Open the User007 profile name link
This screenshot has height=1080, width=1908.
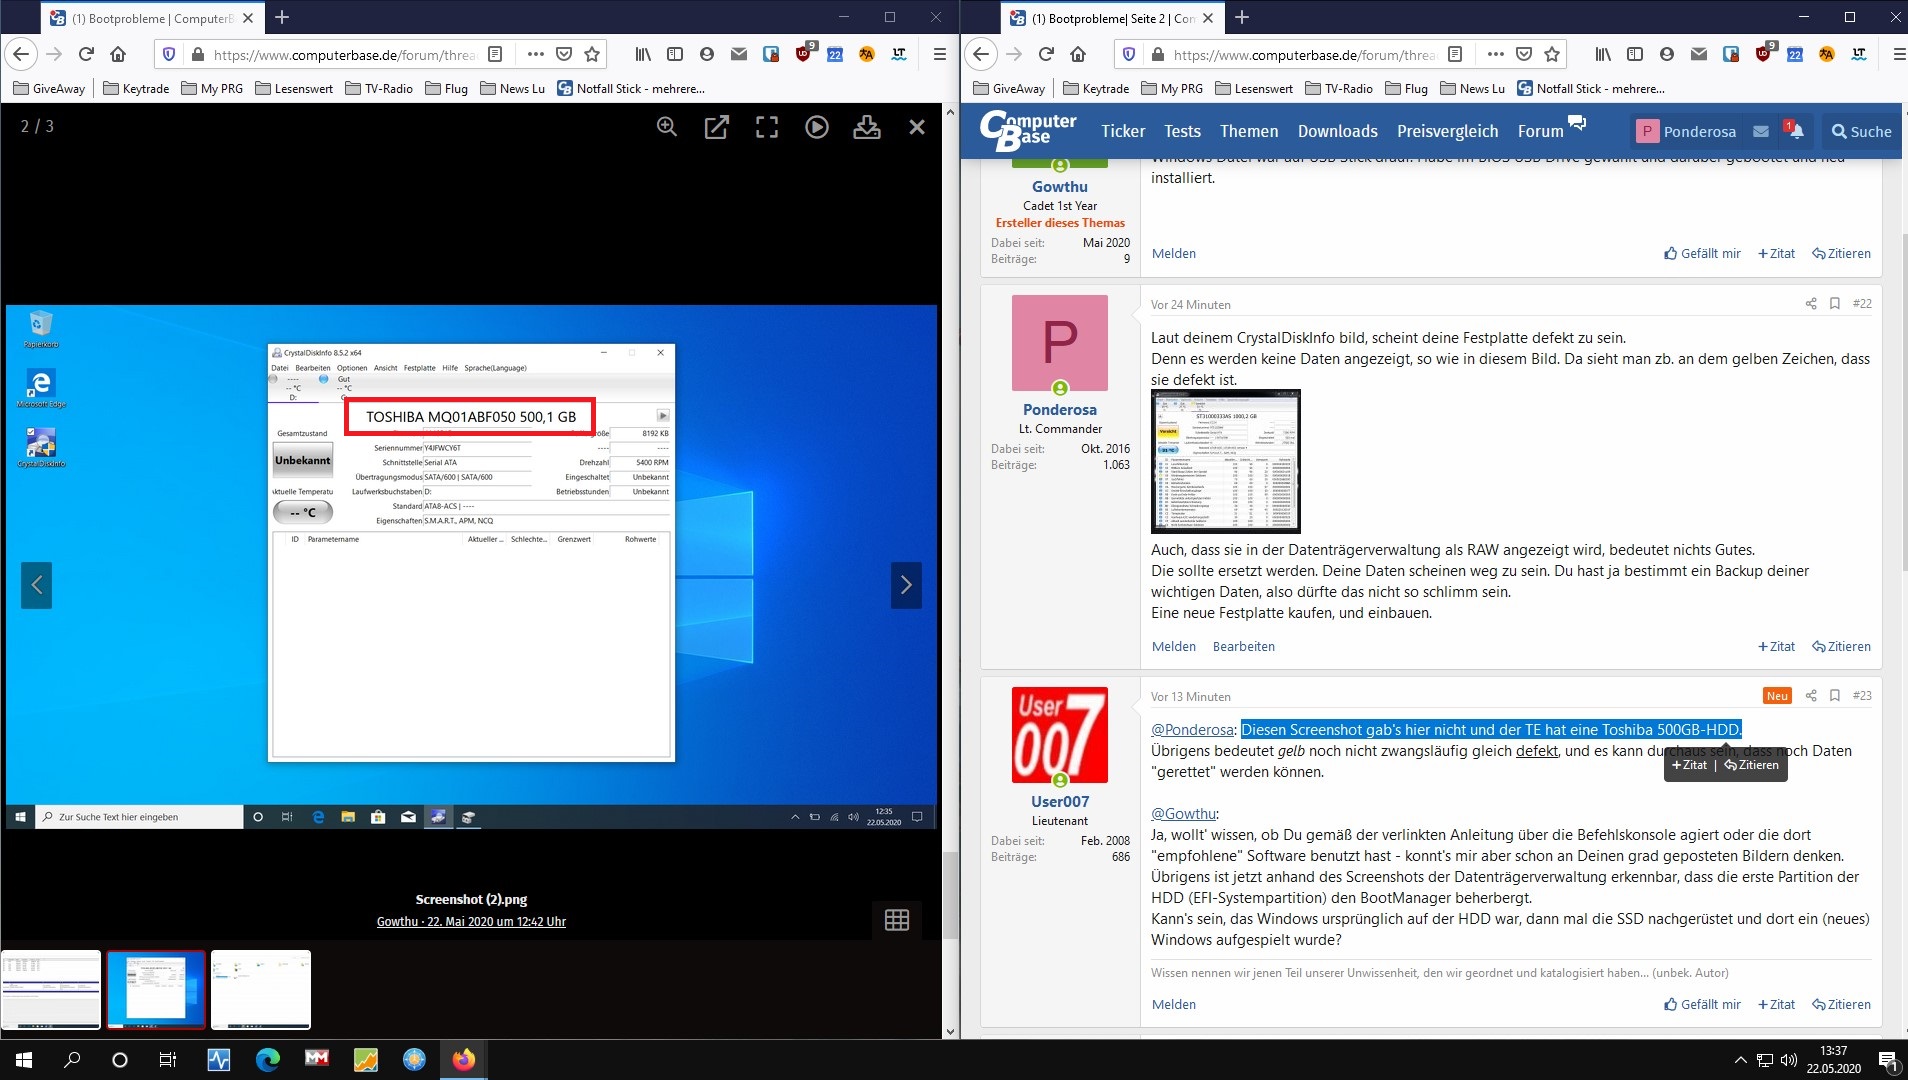click(x=1060, y=801)
